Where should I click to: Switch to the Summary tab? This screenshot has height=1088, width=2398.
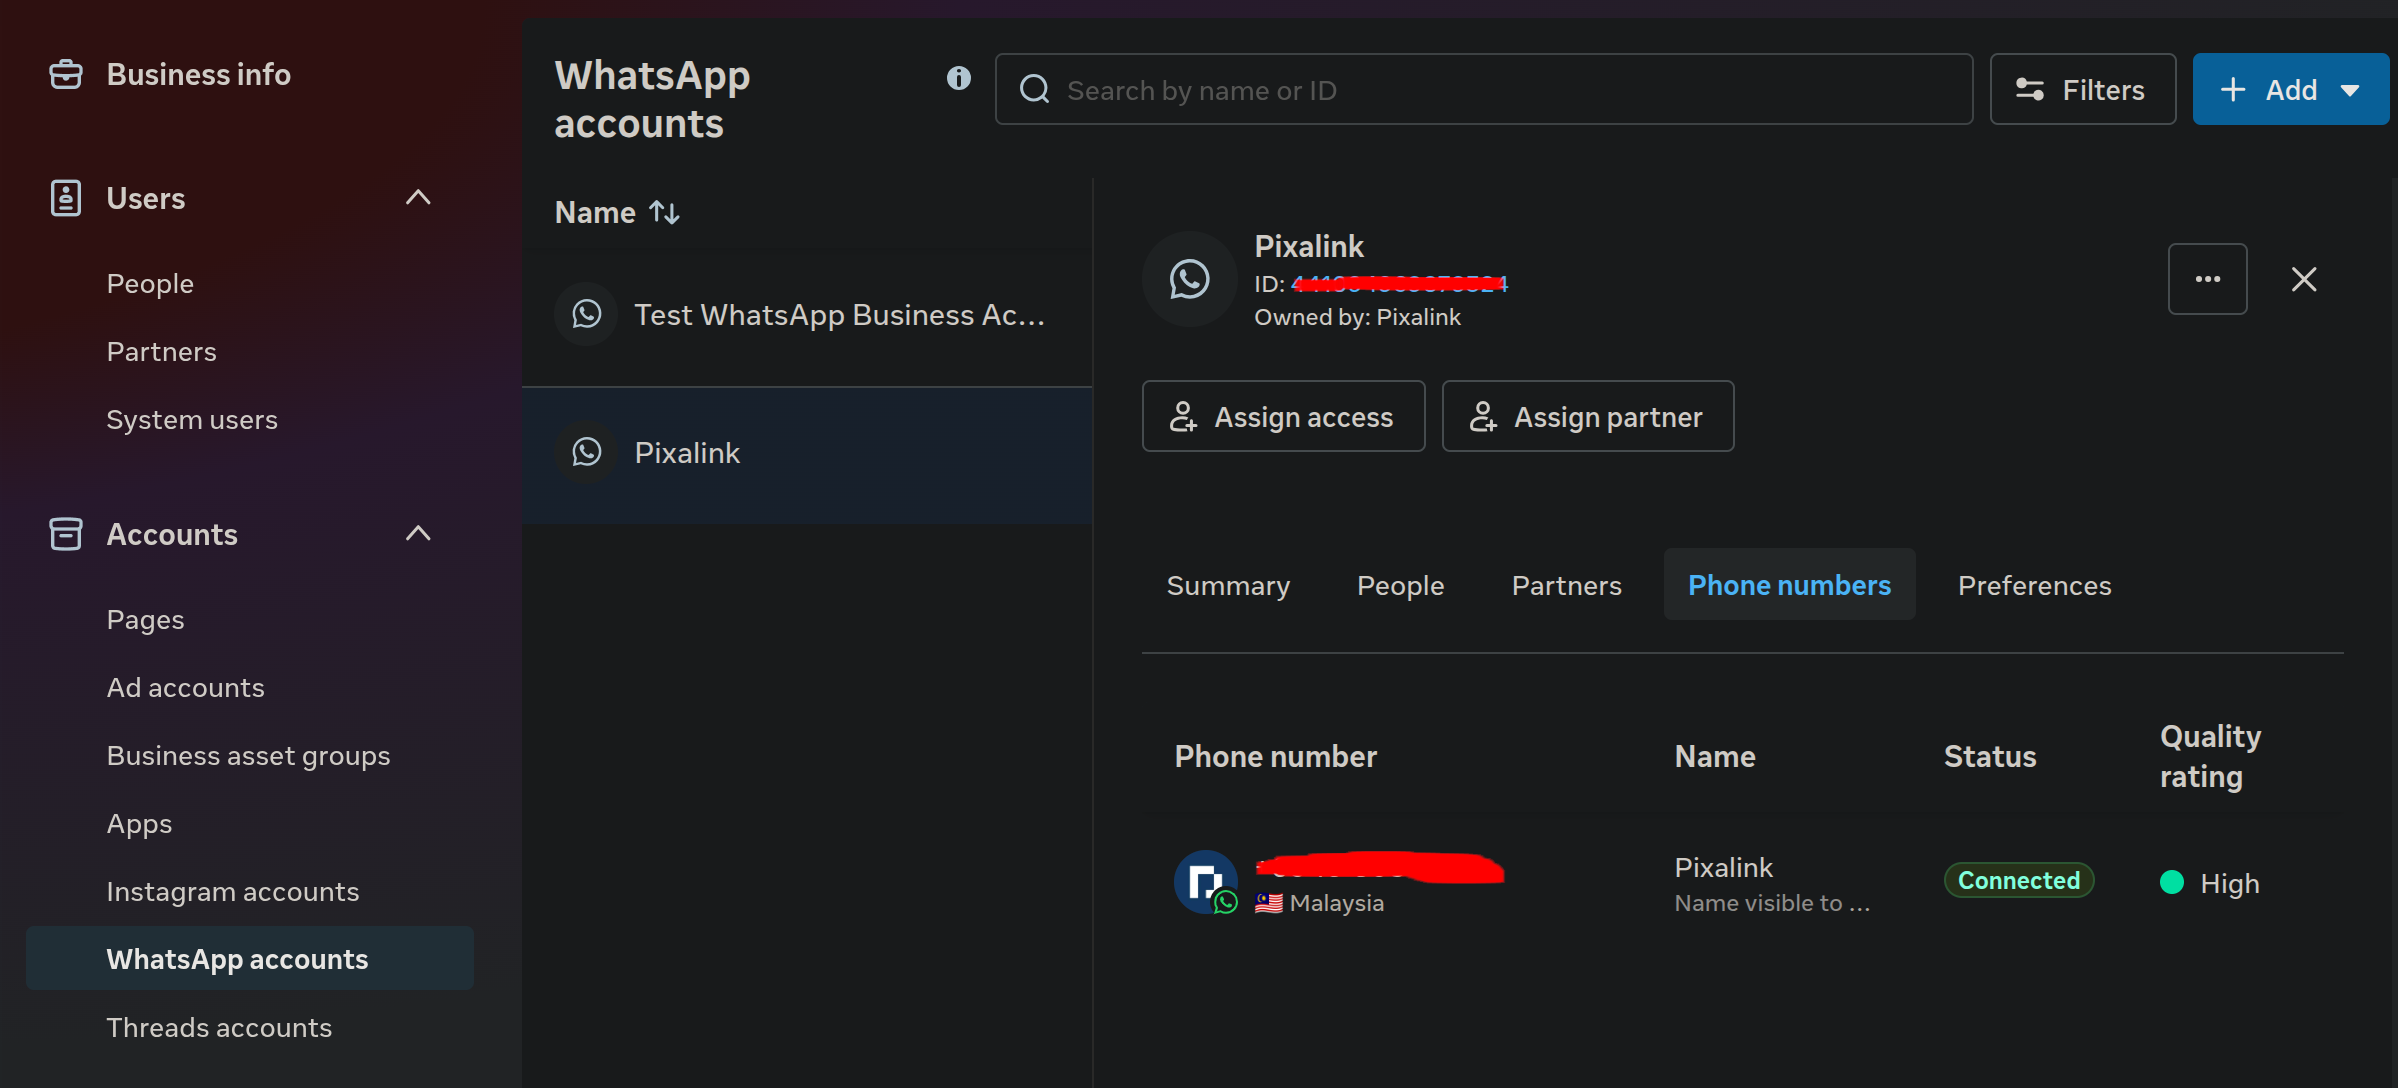[1228, 585]
